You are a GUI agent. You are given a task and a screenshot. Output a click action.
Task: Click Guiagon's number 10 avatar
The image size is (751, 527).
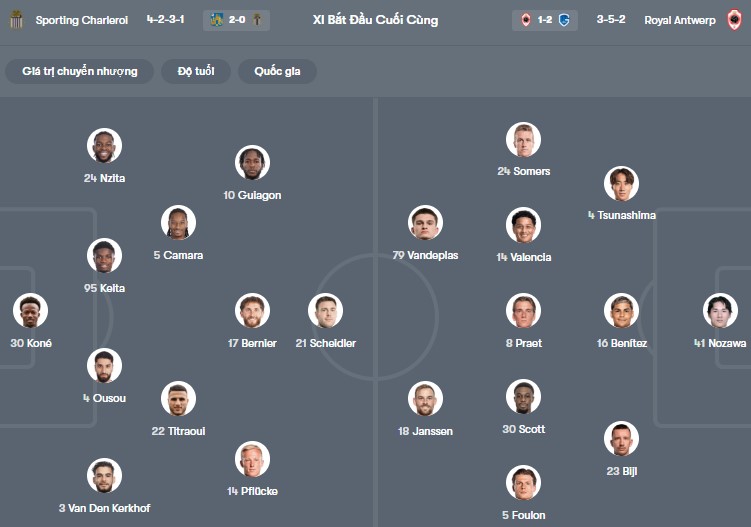pyautogui.click(x=252, y=163)
